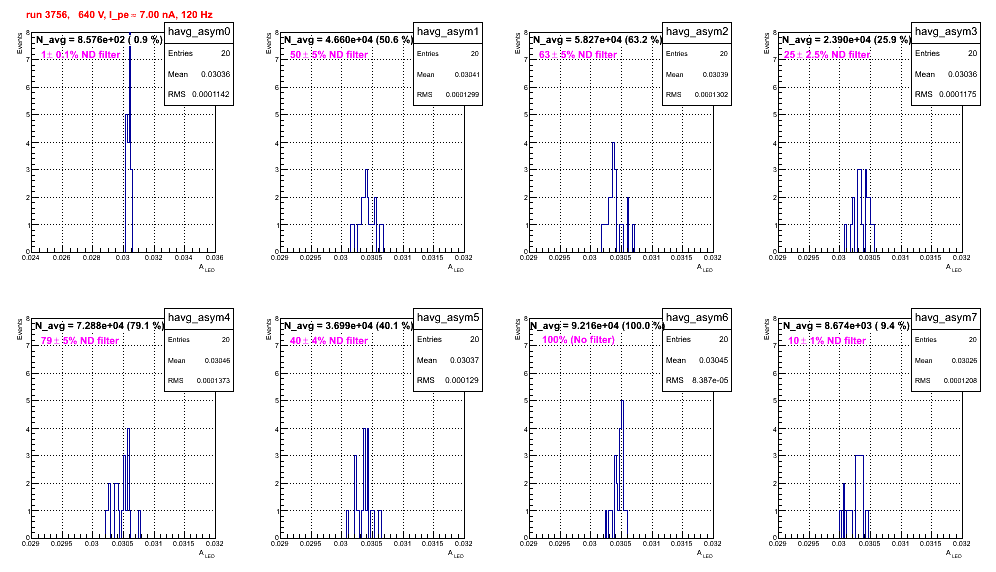Click the magenta 100% (No filter) label
This screenshot has width=996, height=572.
pos(579,340)
